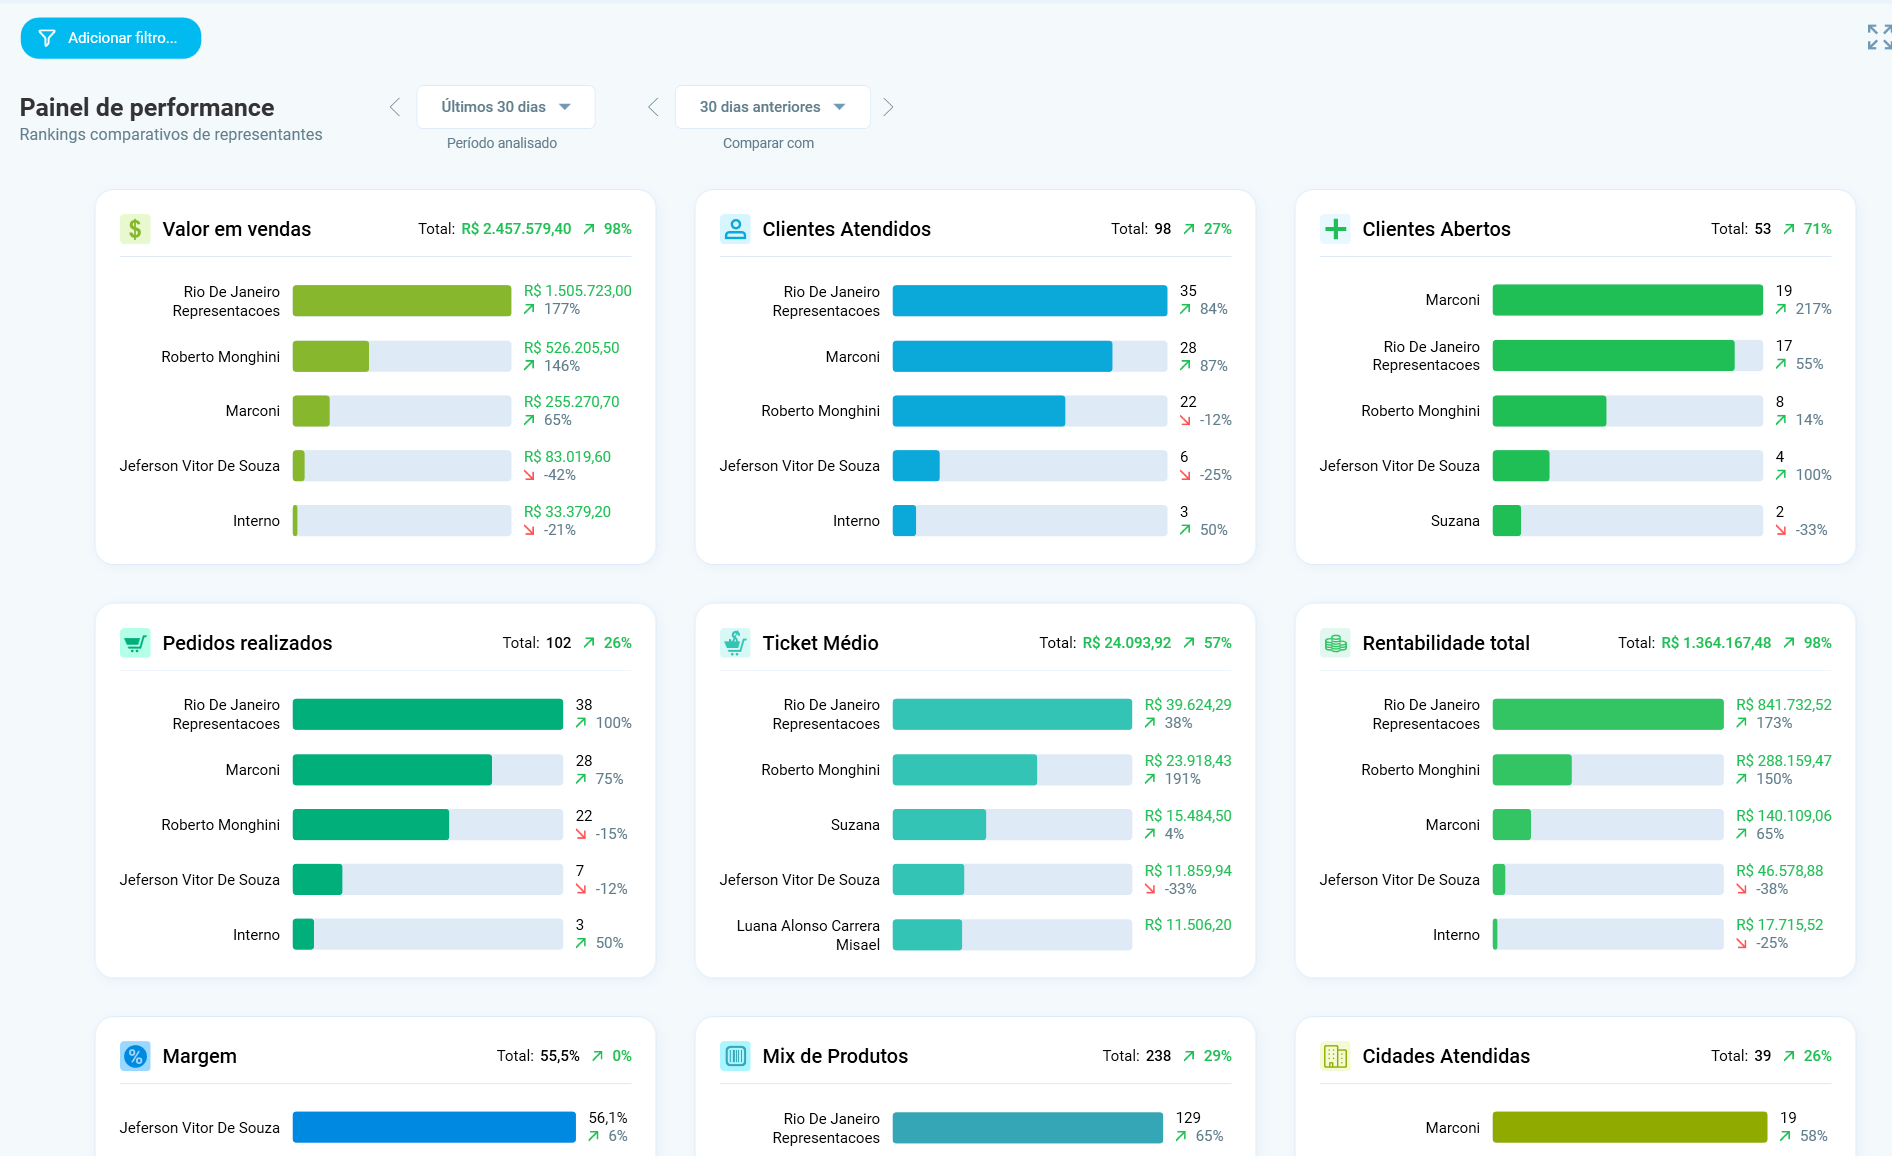This screenshot has height=1156, width=1892.
Task: Click value R$ 23.918,43 in Ticket Médio
Action: (1188, 761)
